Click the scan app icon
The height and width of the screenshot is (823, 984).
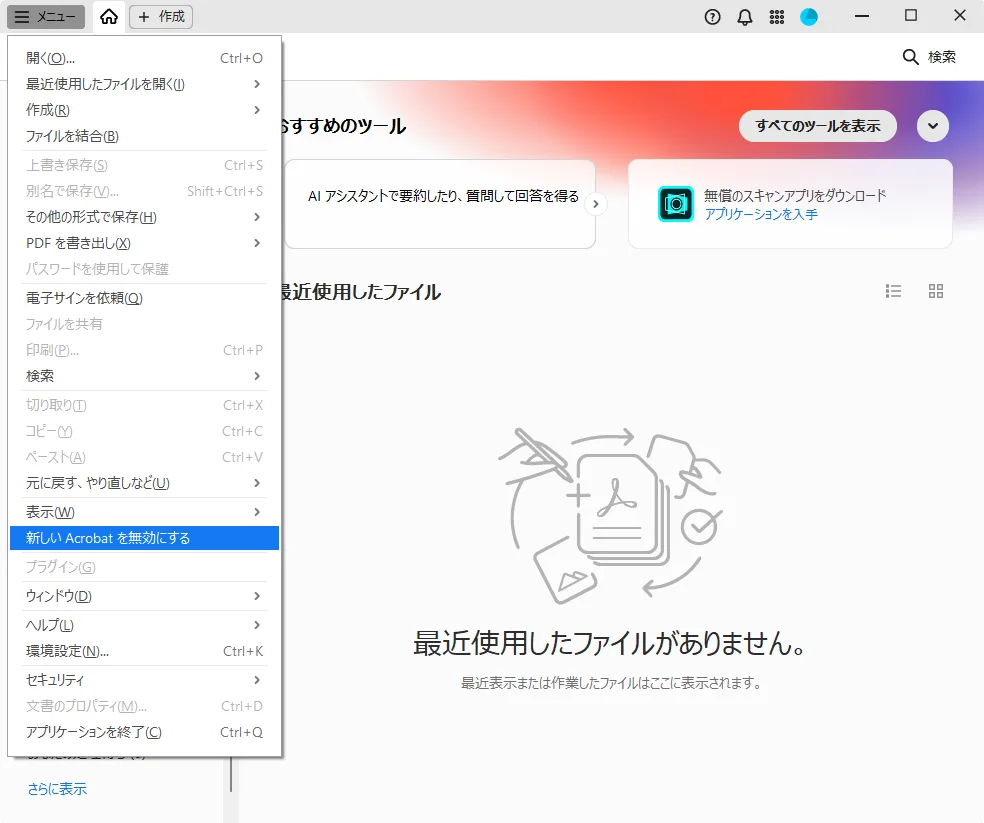676,204
